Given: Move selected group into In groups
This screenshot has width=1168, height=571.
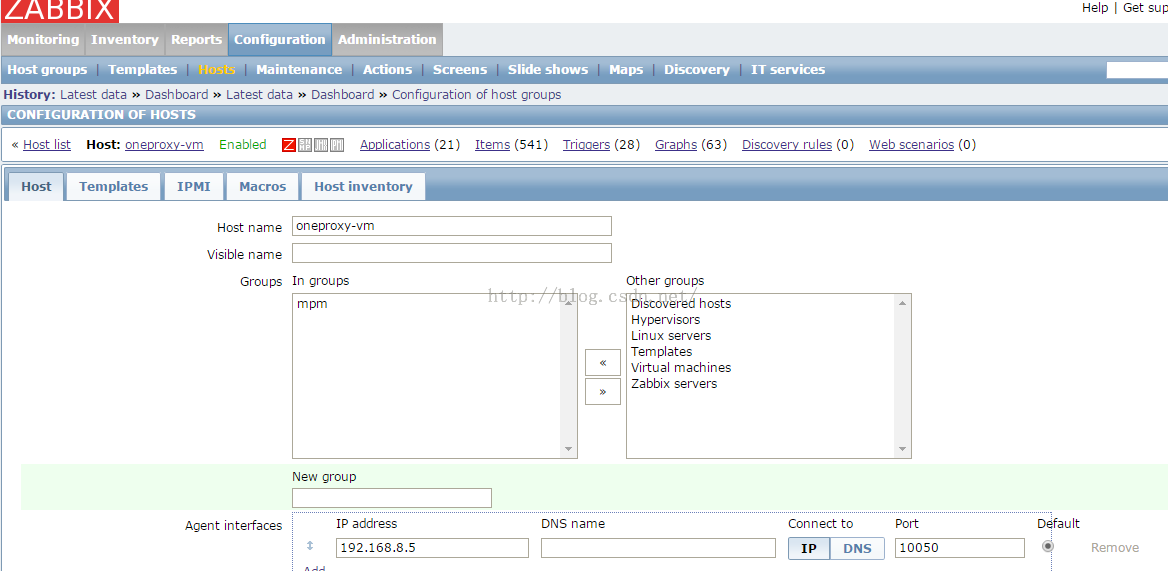Looking at the screenshot, I should click(x=603, y=363).
